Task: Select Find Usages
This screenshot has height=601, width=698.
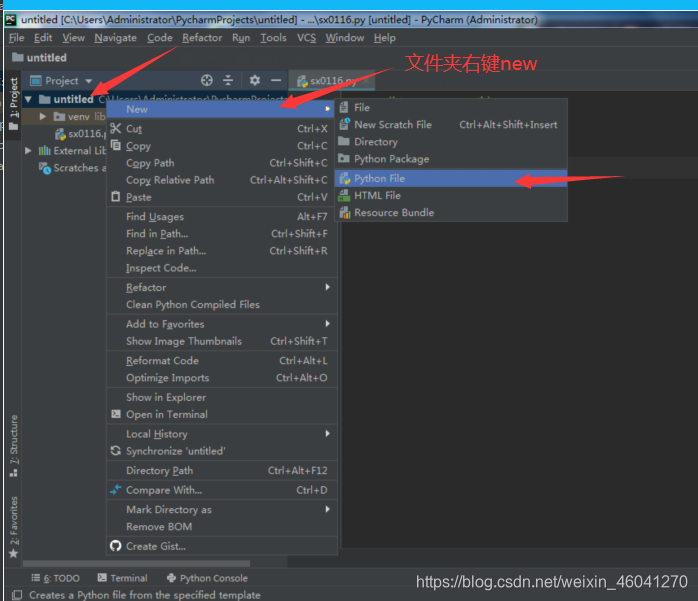Action: tap(221, 216)
